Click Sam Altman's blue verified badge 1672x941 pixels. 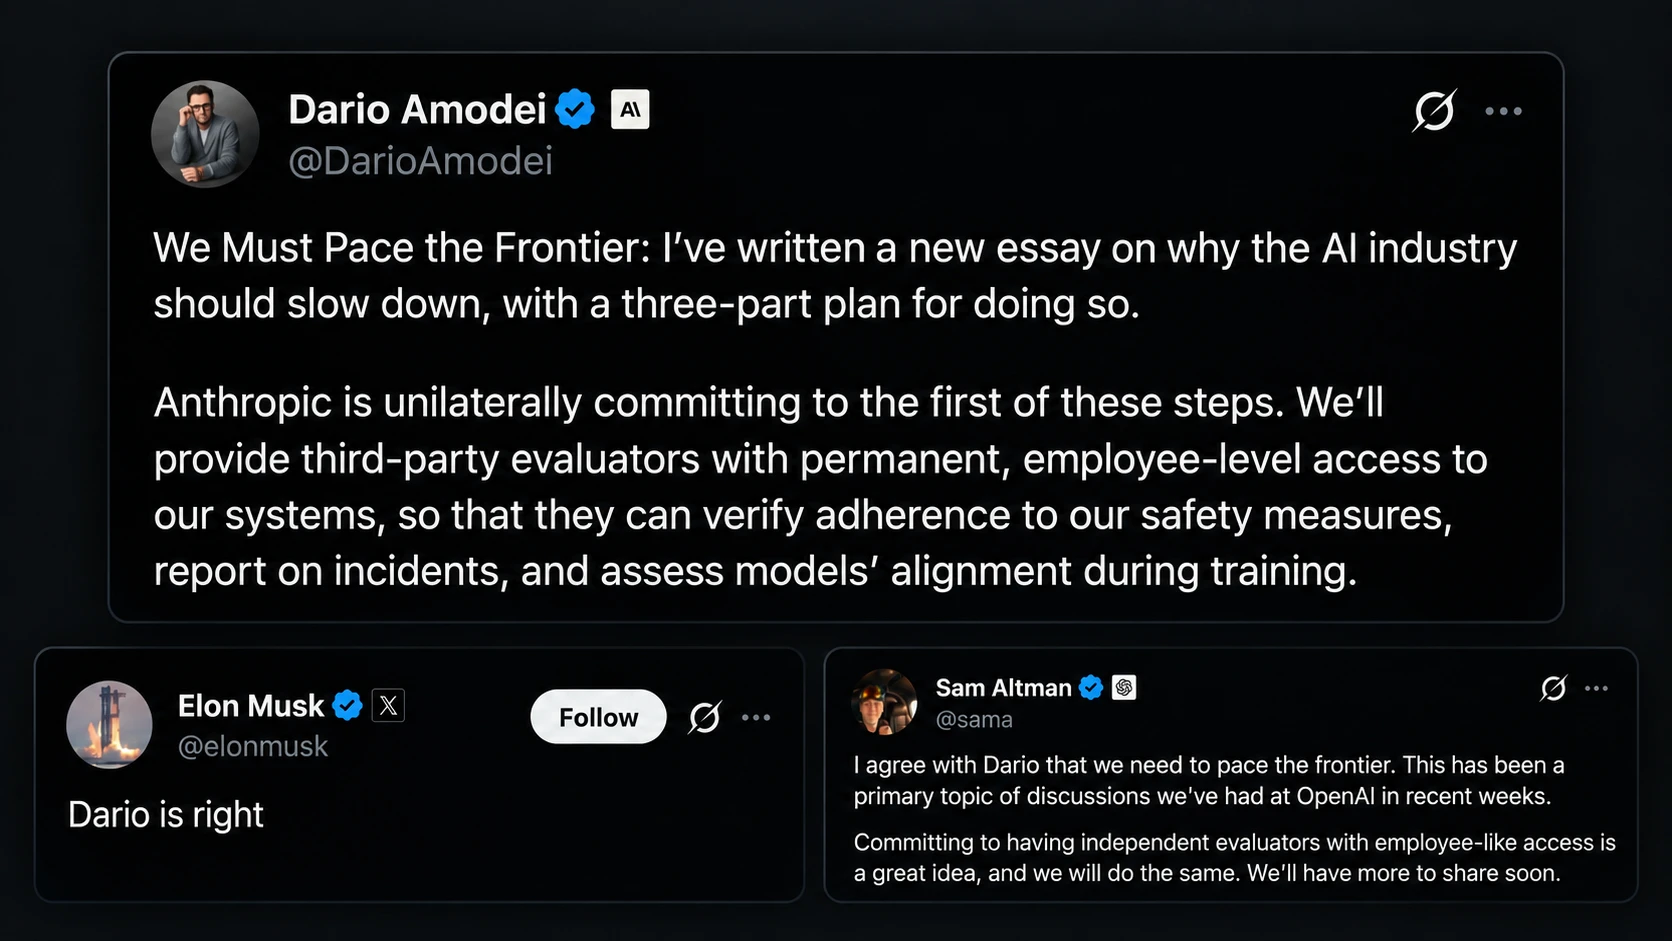pyautogui.click(x=1091, y=687)
